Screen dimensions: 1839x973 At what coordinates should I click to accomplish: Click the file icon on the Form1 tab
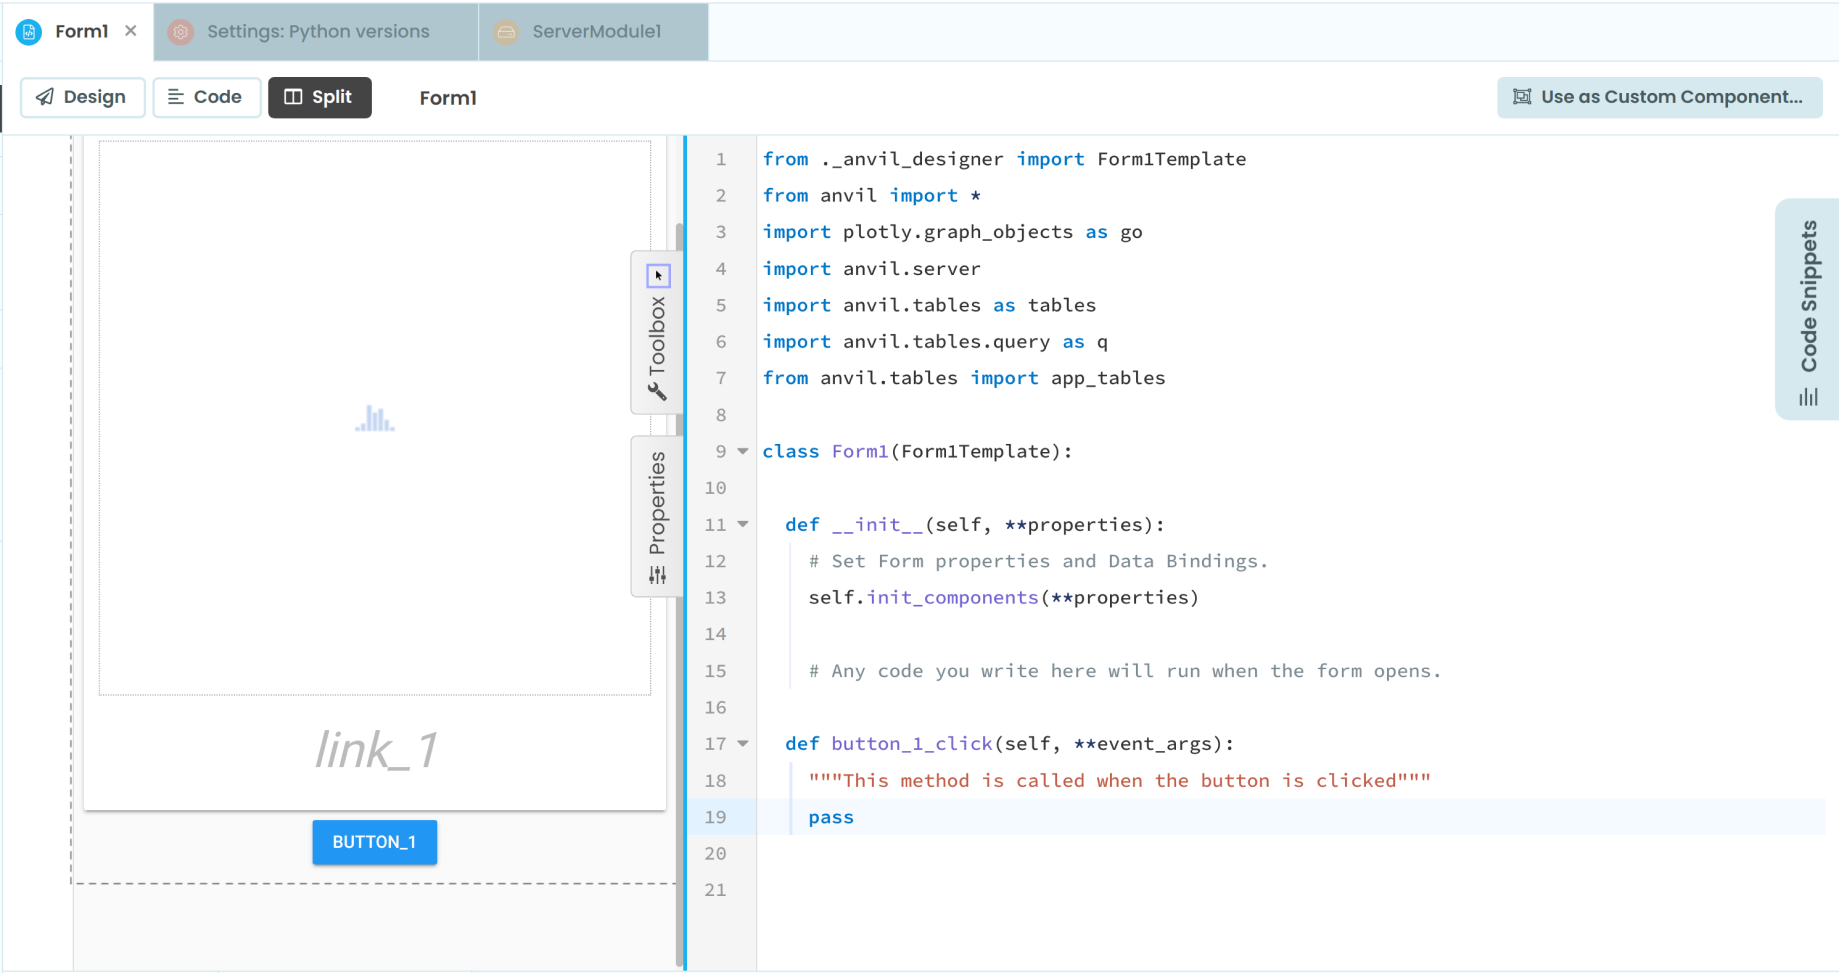coord(27,31)
